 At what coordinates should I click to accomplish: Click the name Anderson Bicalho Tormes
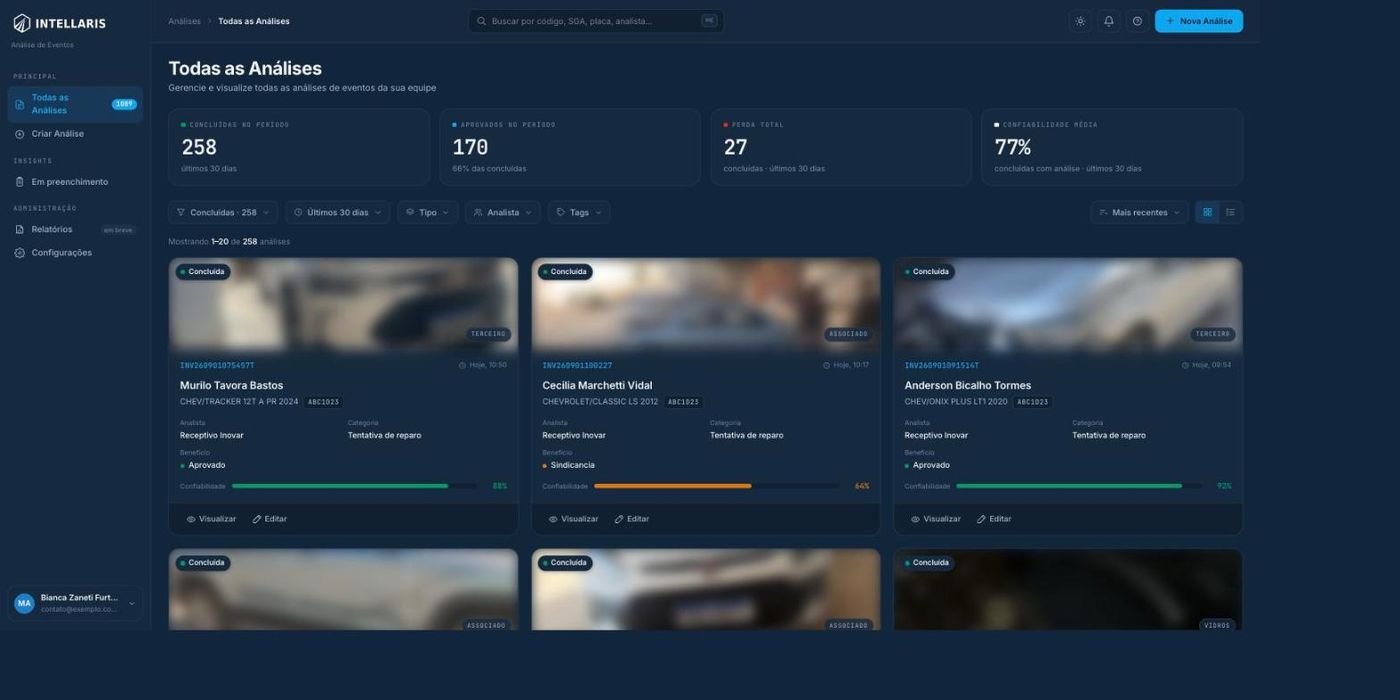[967, 385]
